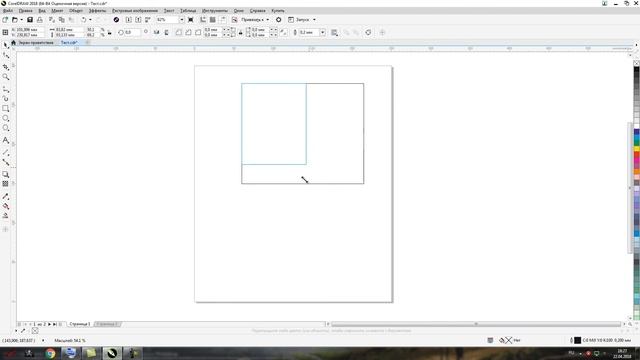Select the Transparency tool
This screenshot has height=360, width=640.
[x=6, y=184]
